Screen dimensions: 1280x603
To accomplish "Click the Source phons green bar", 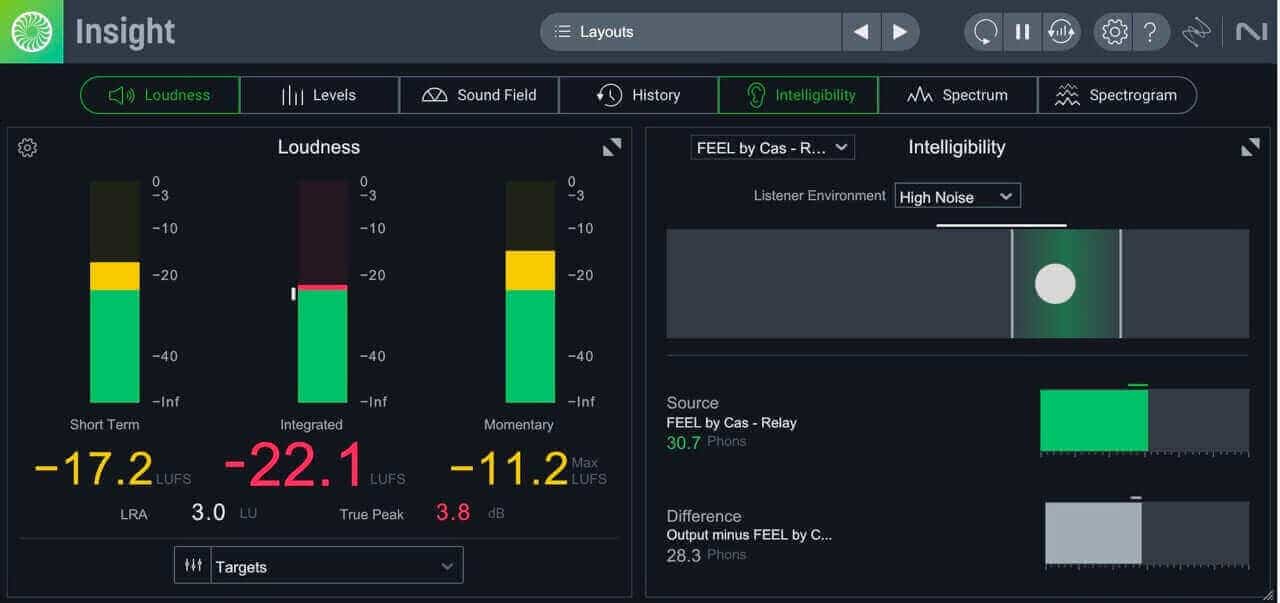I will 1094,420.
